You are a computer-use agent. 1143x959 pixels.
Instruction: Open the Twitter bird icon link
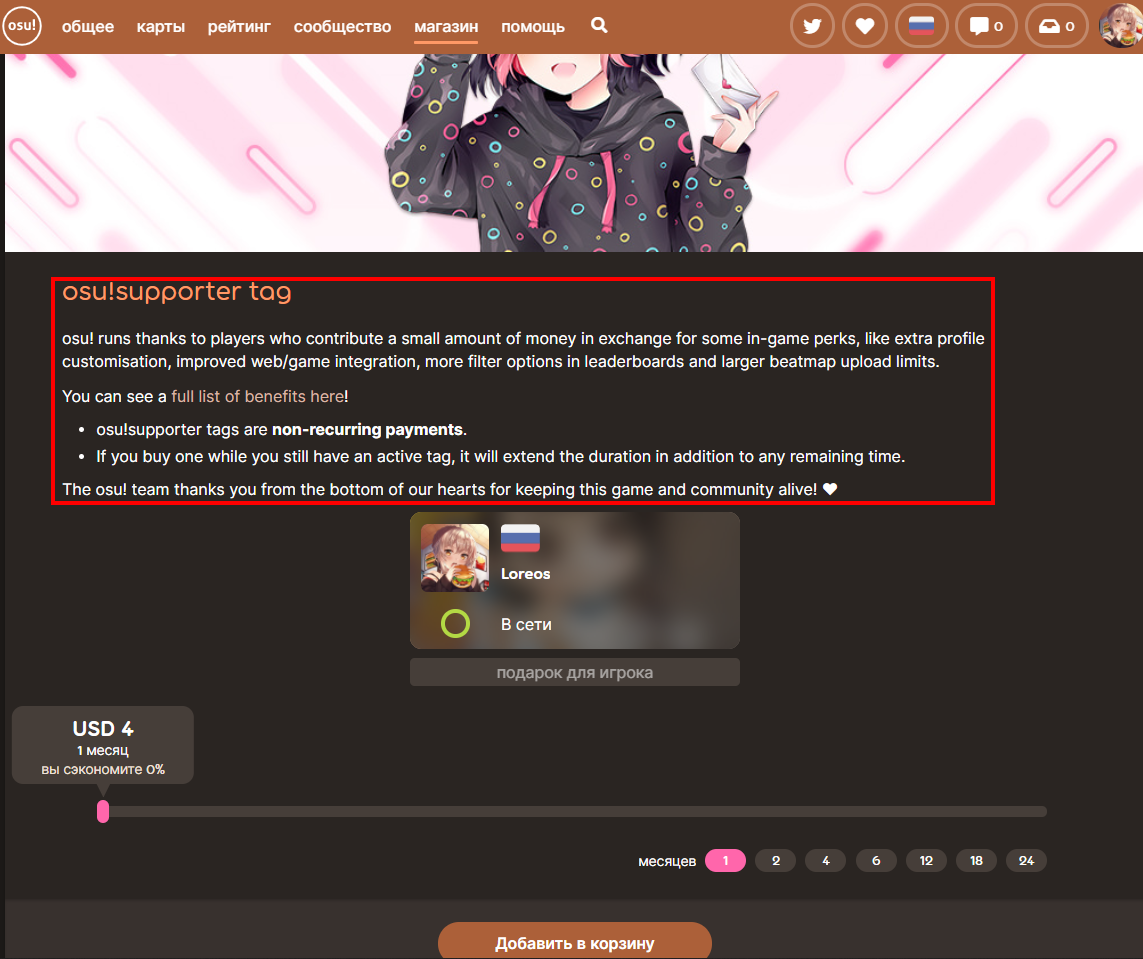tap(812, 26)
